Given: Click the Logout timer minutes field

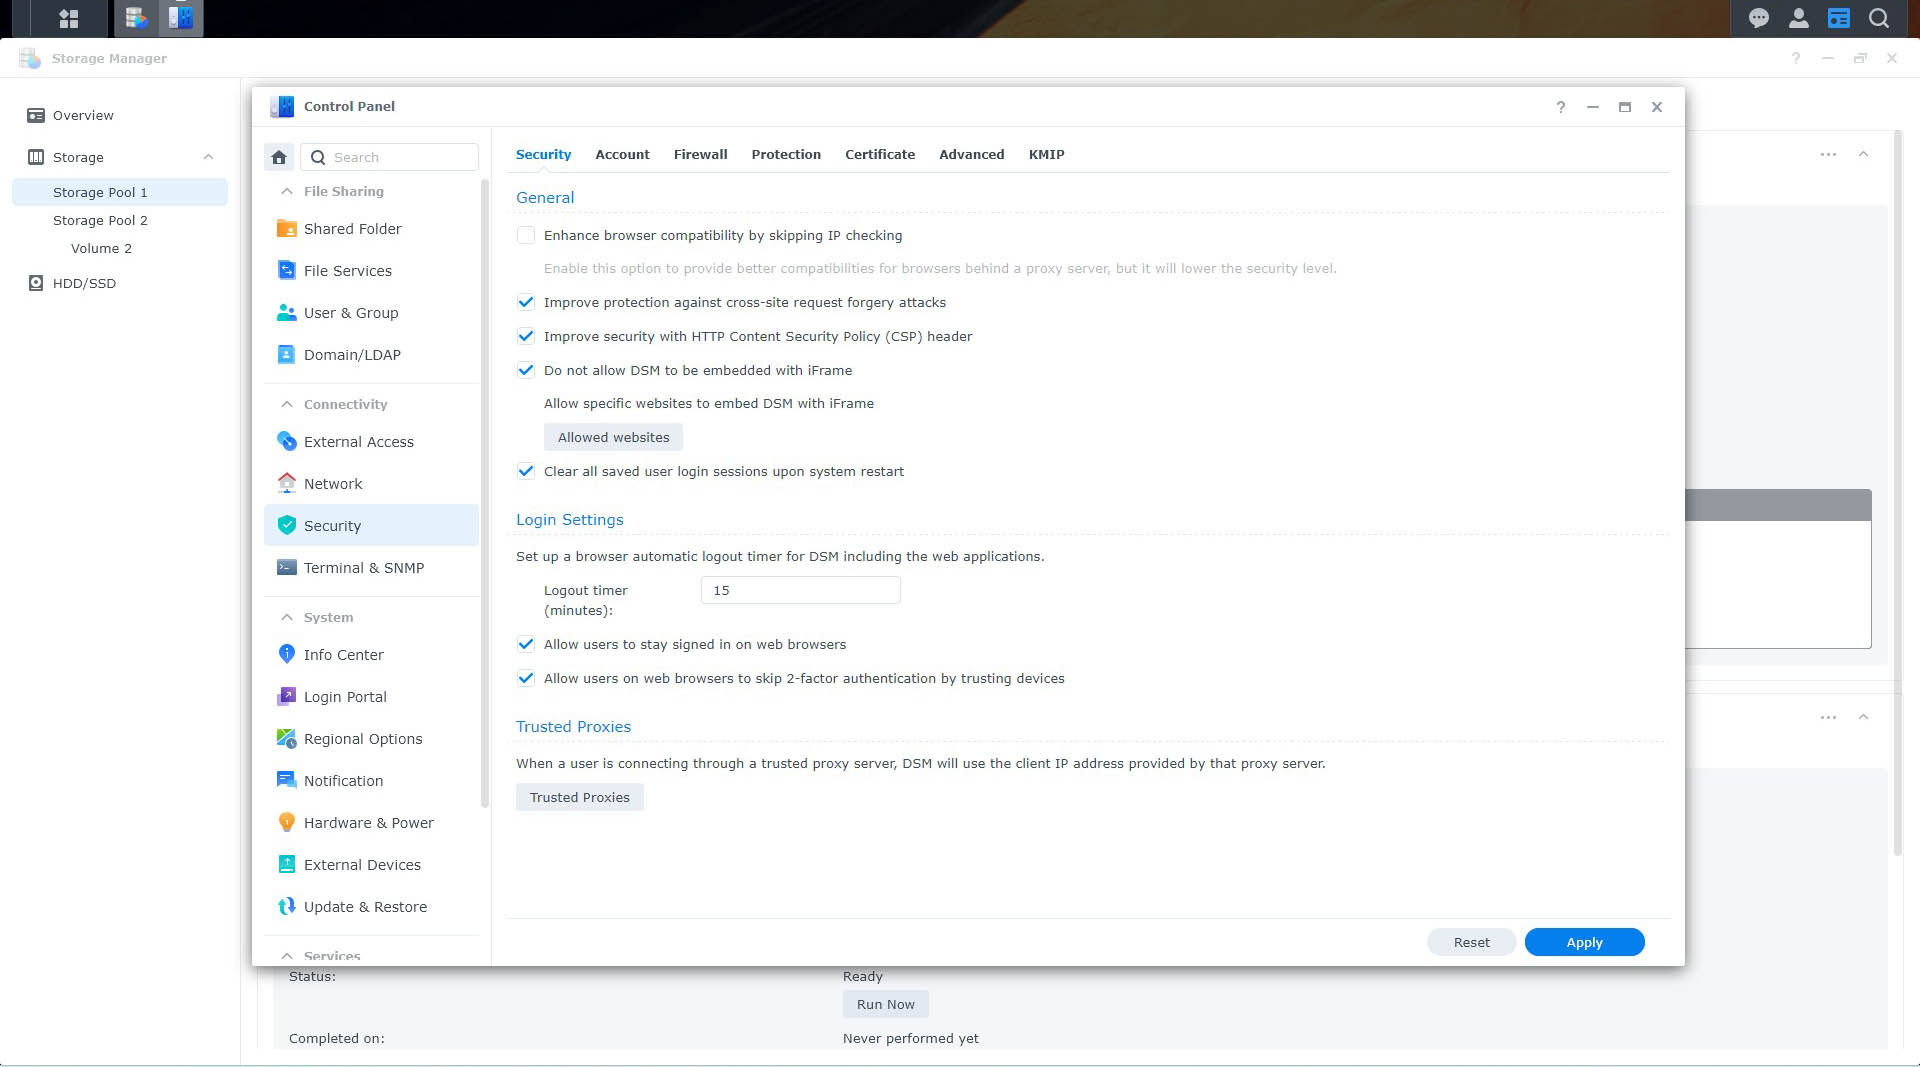Looking at the screenshot, I should click(x=800, y=590).
